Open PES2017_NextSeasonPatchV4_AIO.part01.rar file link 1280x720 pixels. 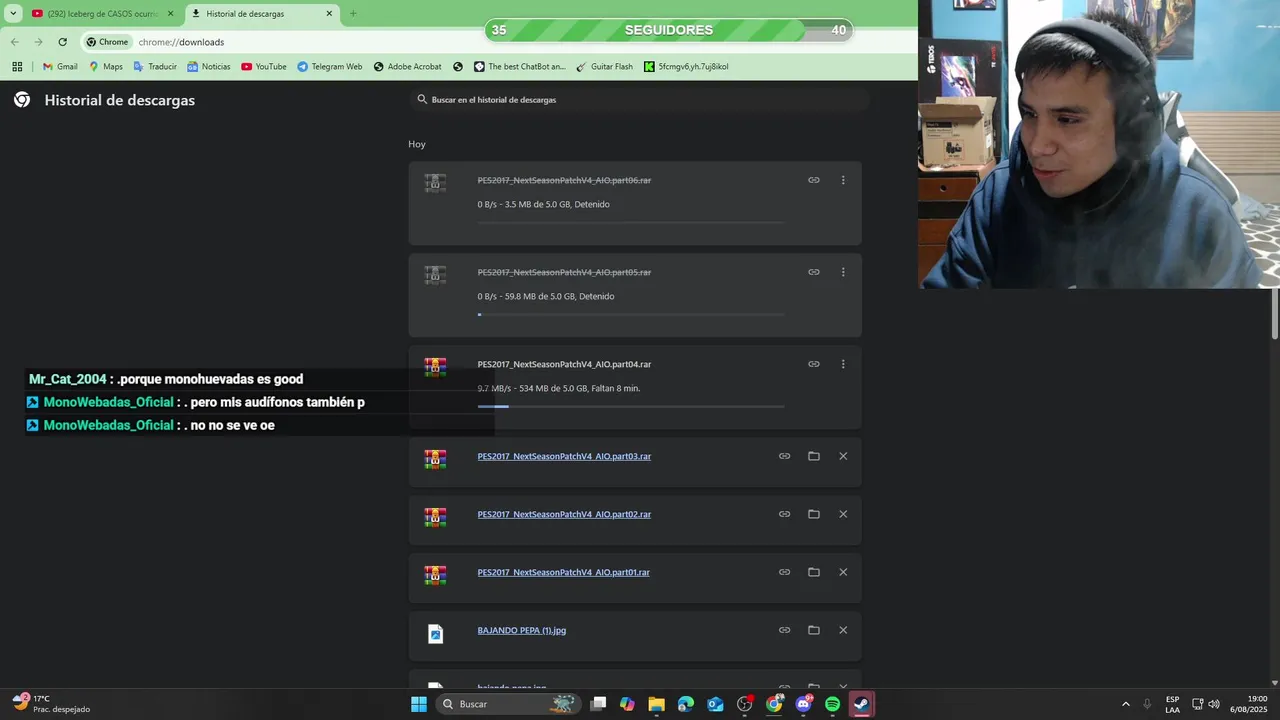[x=564, y=572]
